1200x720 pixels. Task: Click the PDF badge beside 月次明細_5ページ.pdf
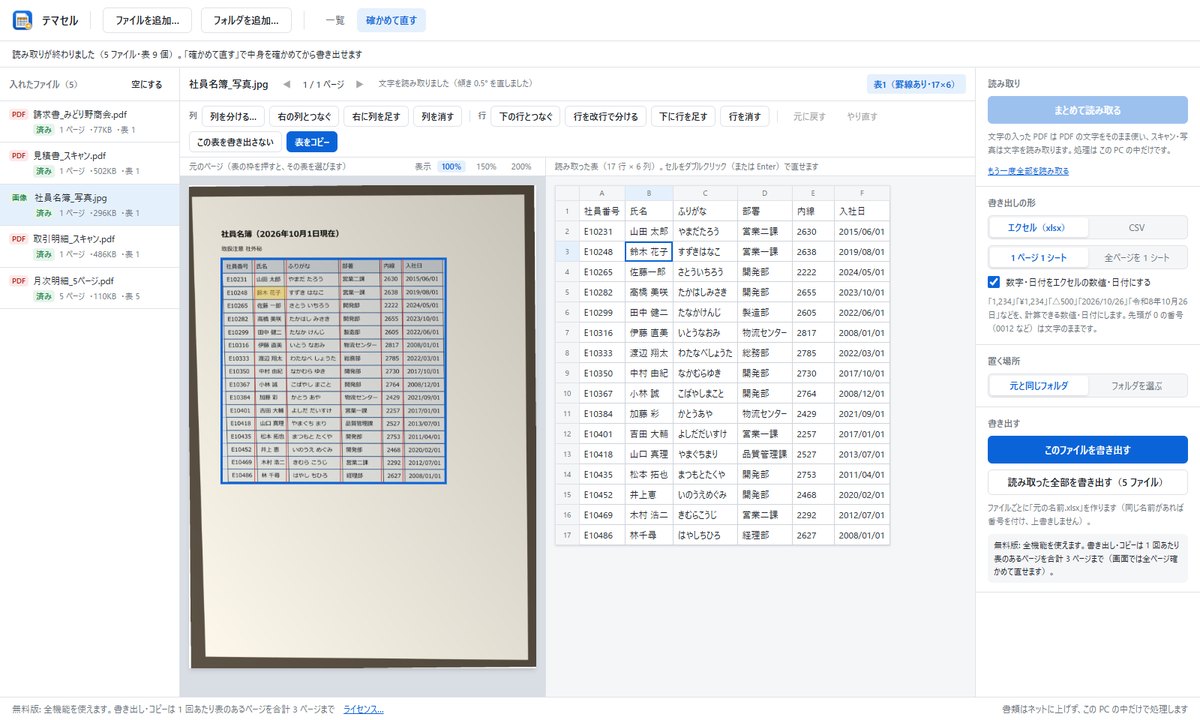tap(19, 281)
